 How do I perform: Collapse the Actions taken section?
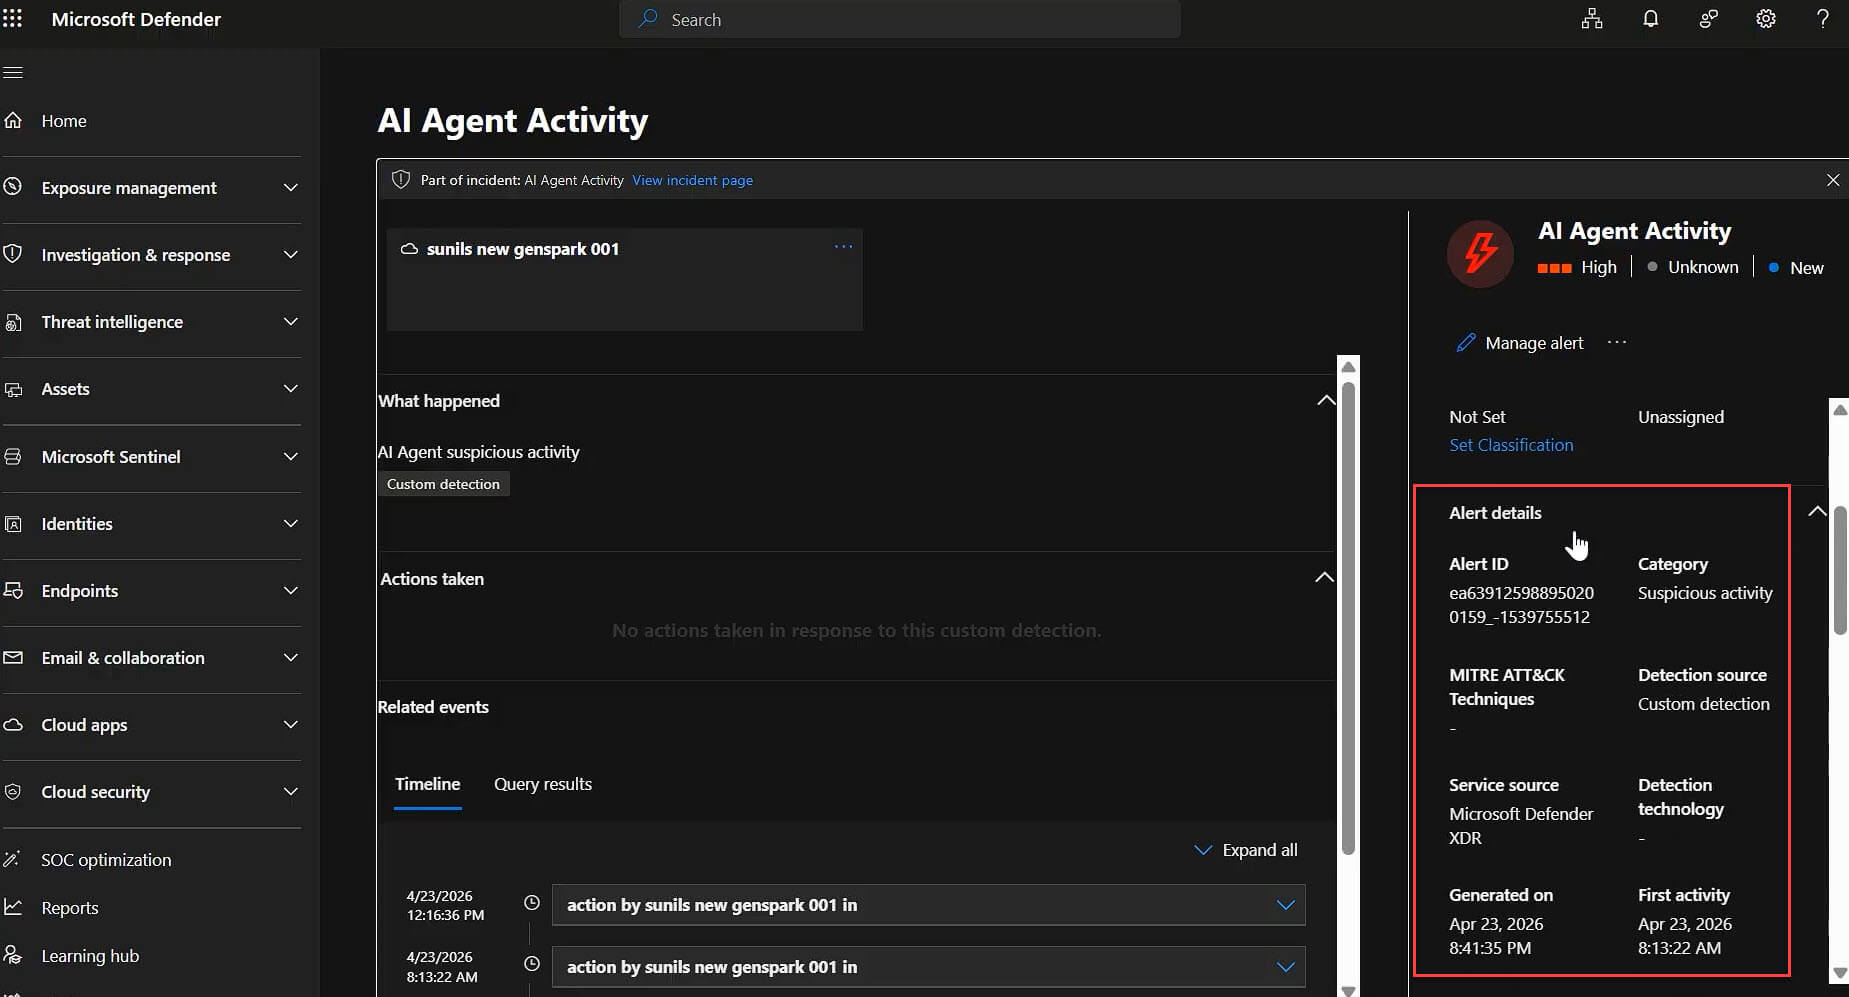coord(1324,577)
